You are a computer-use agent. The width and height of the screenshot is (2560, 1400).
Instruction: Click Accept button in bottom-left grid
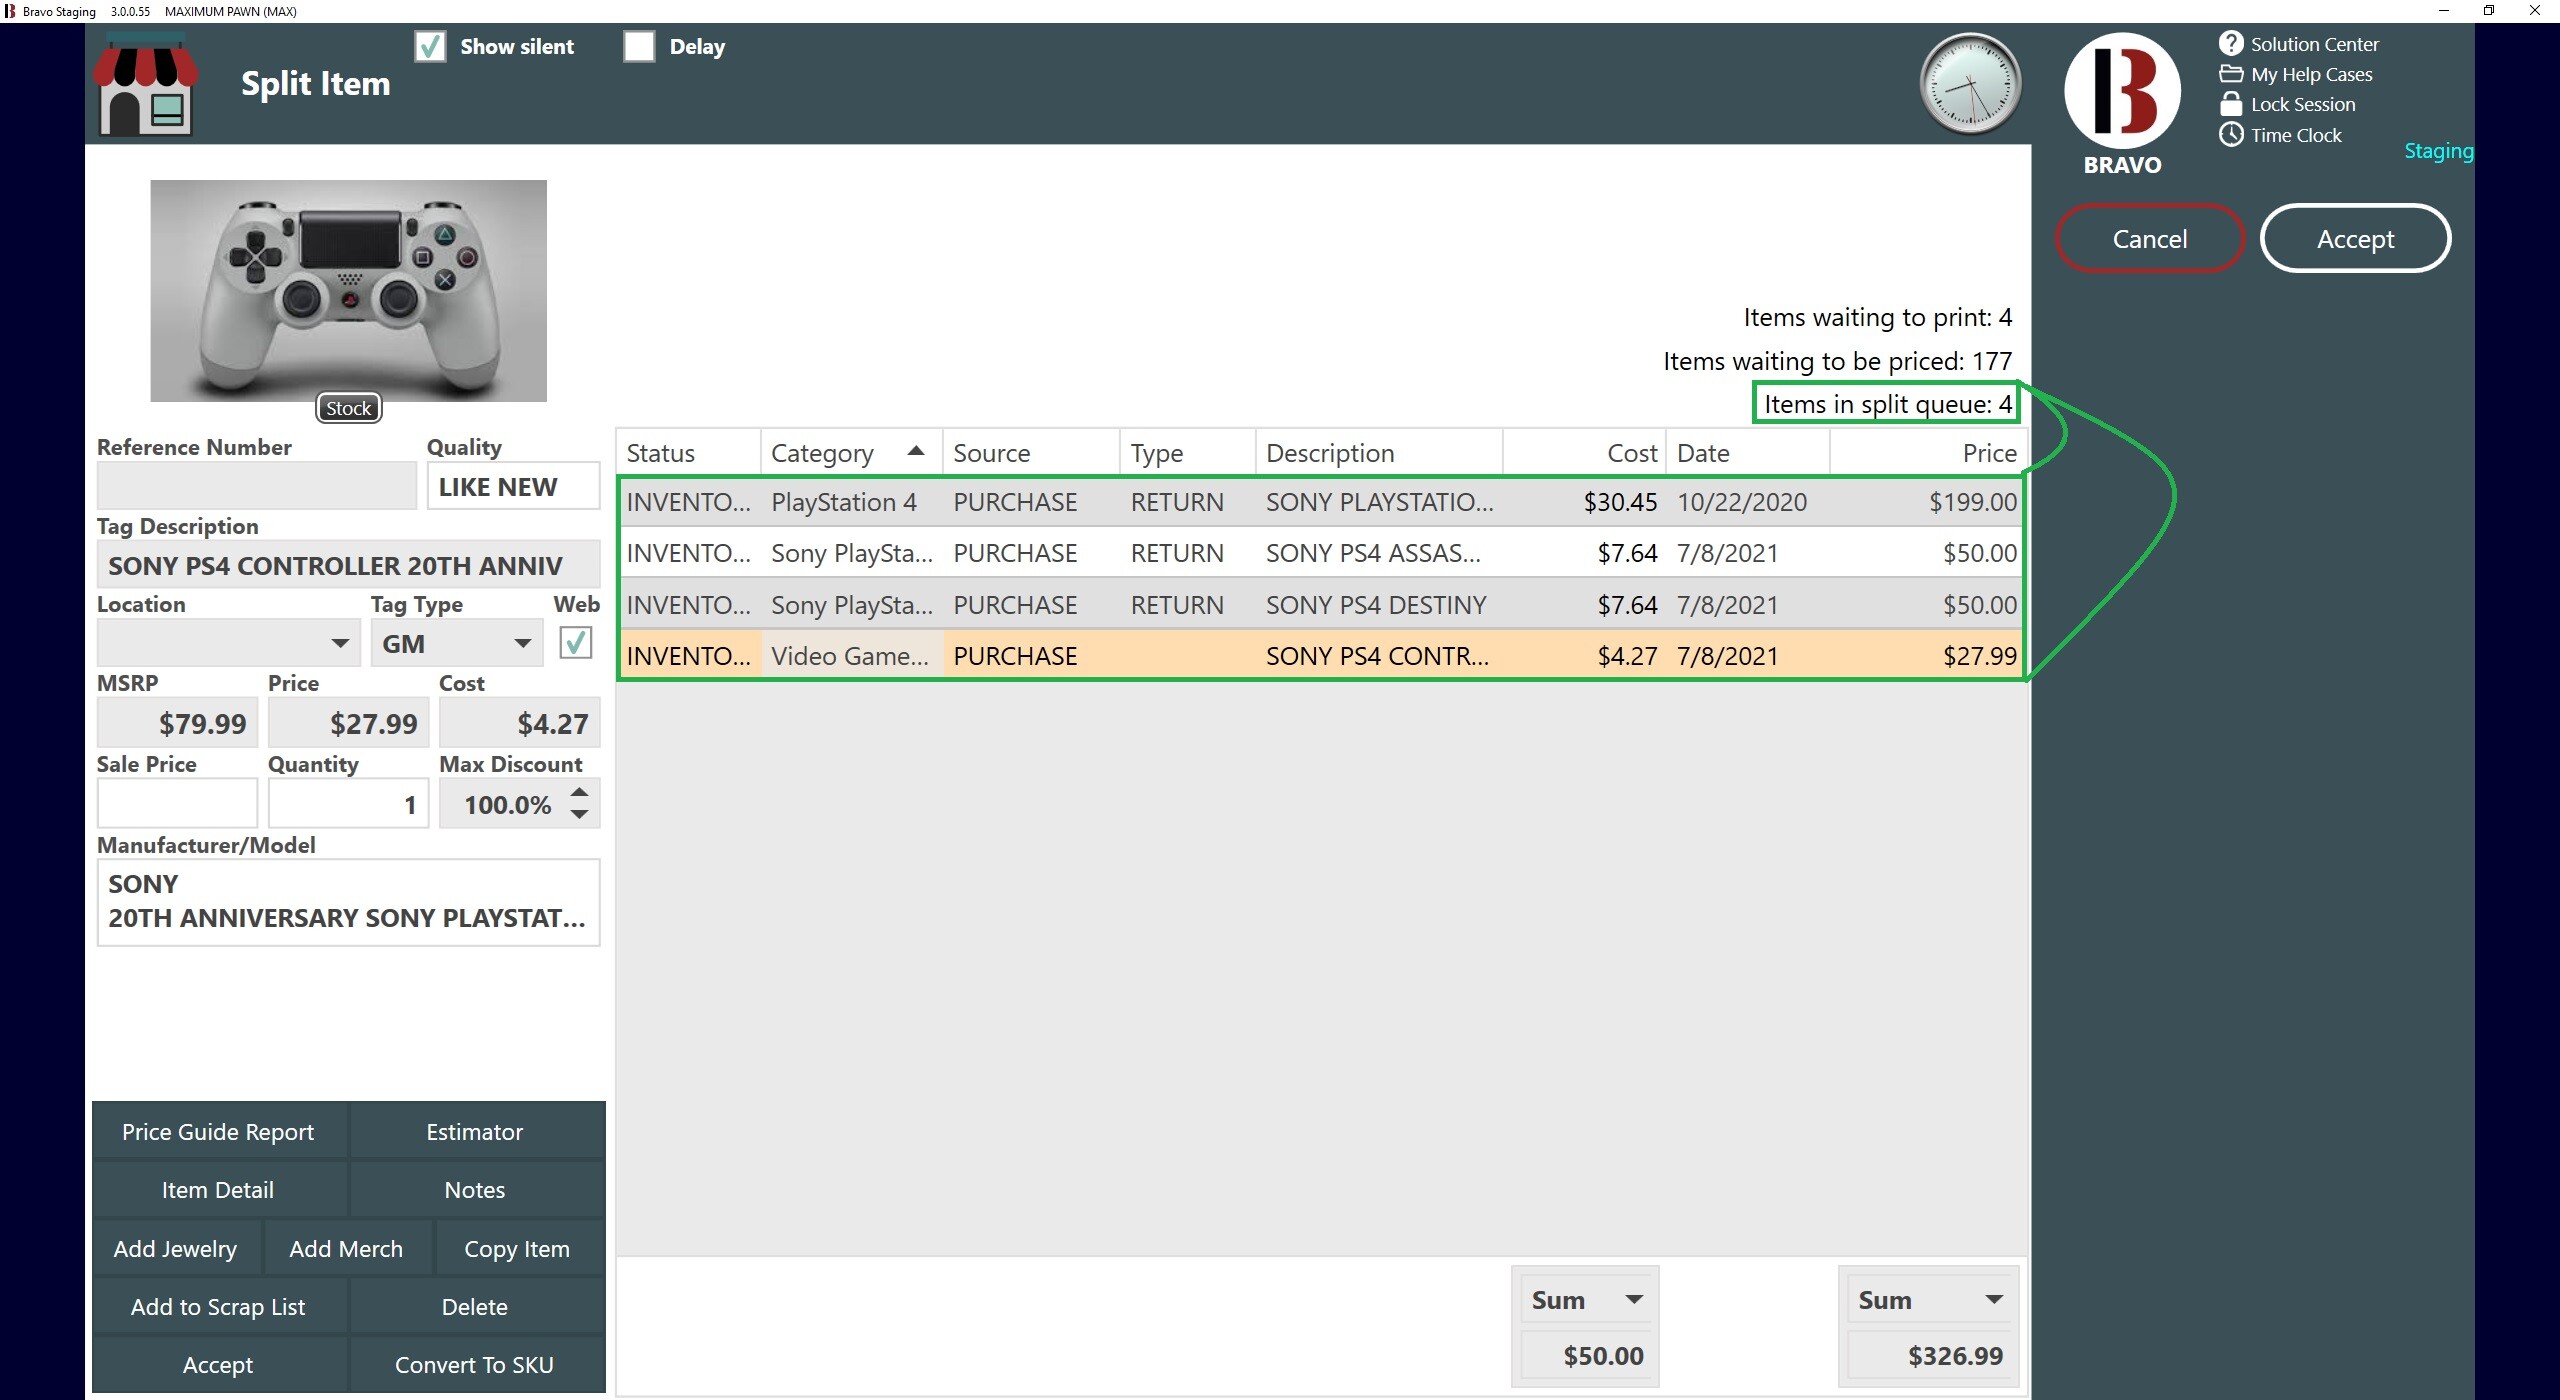(219, 1364)
